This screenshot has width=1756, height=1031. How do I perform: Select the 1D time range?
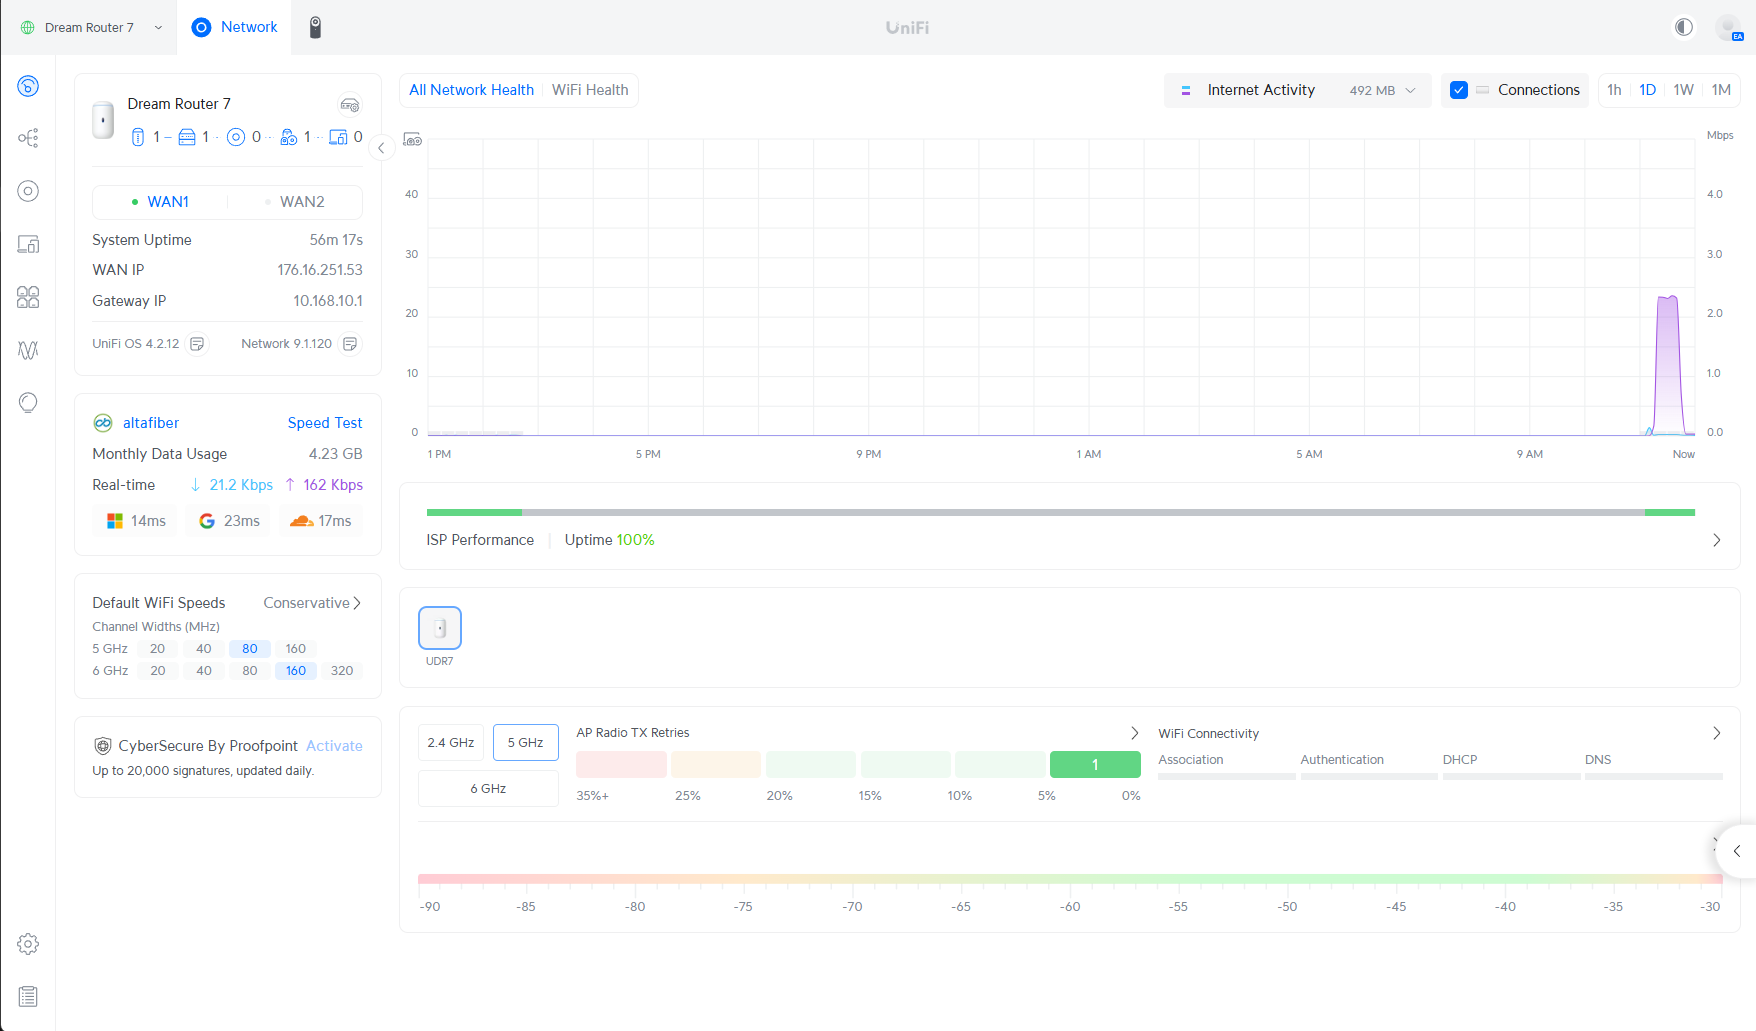pyautogui.click(x=1647, y=90)
